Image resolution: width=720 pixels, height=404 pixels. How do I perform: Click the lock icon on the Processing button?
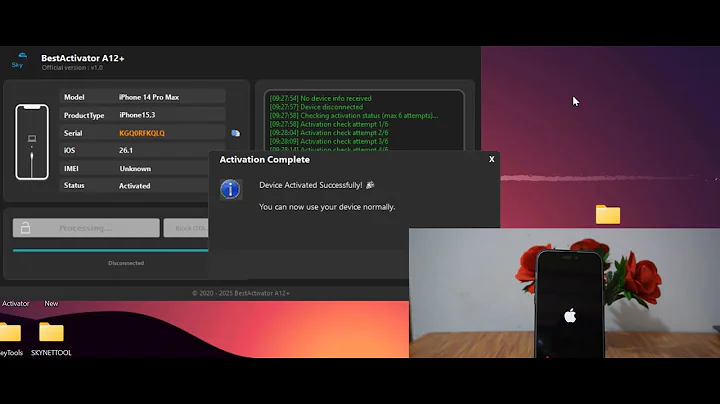click(x=25, y=228)
